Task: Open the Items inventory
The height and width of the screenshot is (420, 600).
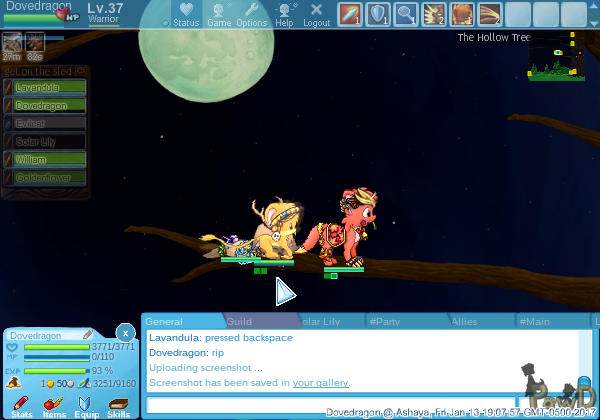Action: 54,405
